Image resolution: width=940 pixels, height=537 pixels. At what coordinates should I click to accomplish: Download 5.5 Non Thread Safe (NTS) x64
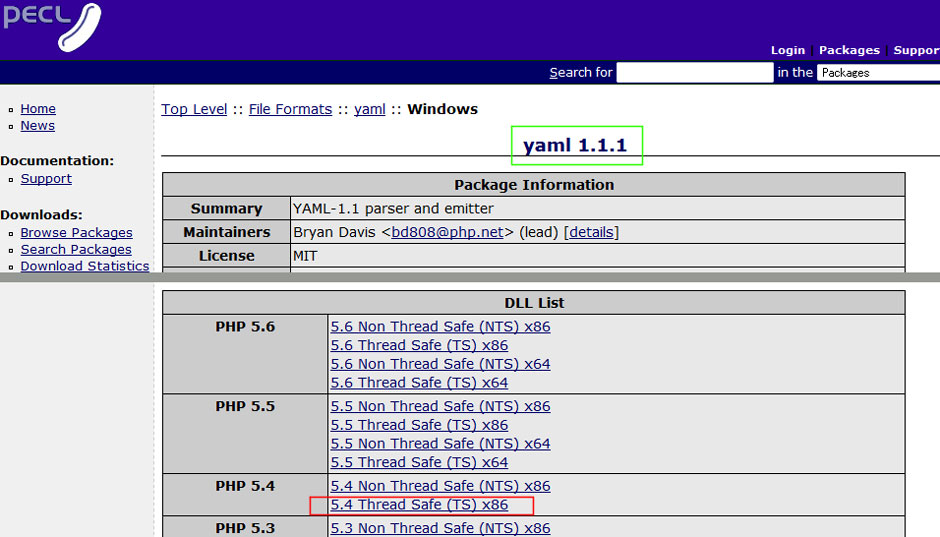[x=441, y=444]
